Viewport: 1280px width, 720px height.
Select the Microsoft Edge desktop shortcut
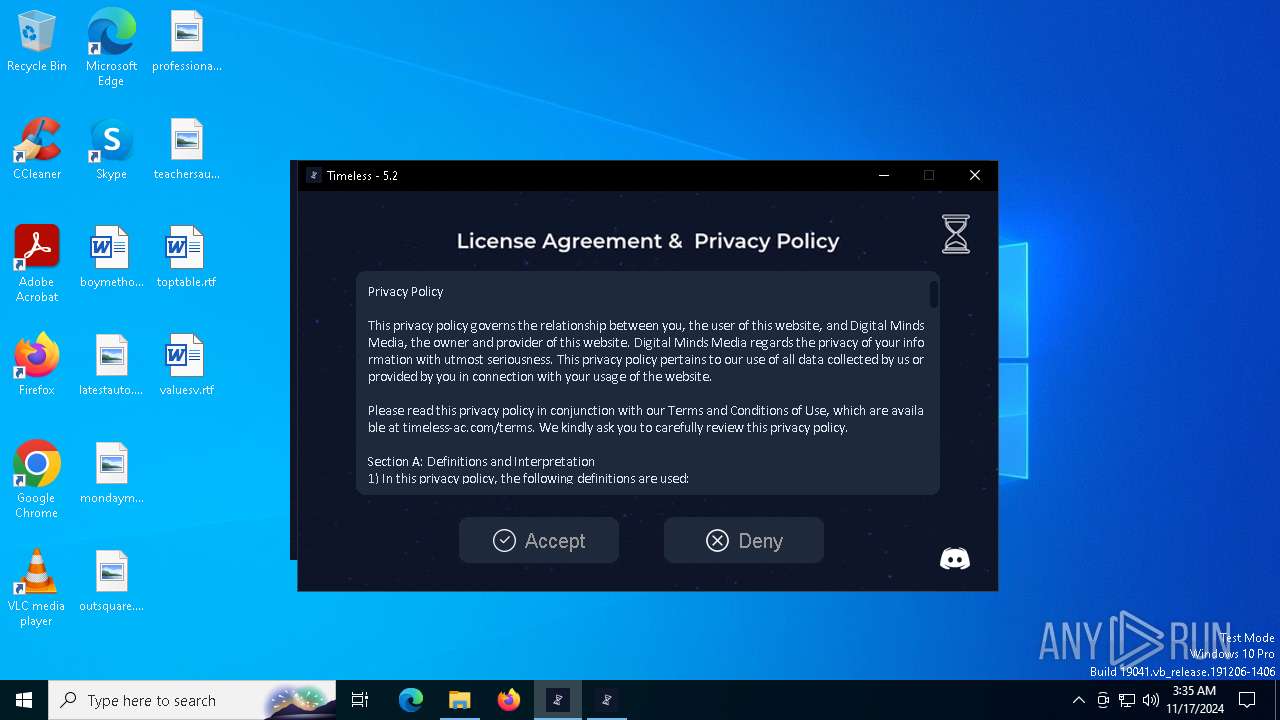point(111,48)
